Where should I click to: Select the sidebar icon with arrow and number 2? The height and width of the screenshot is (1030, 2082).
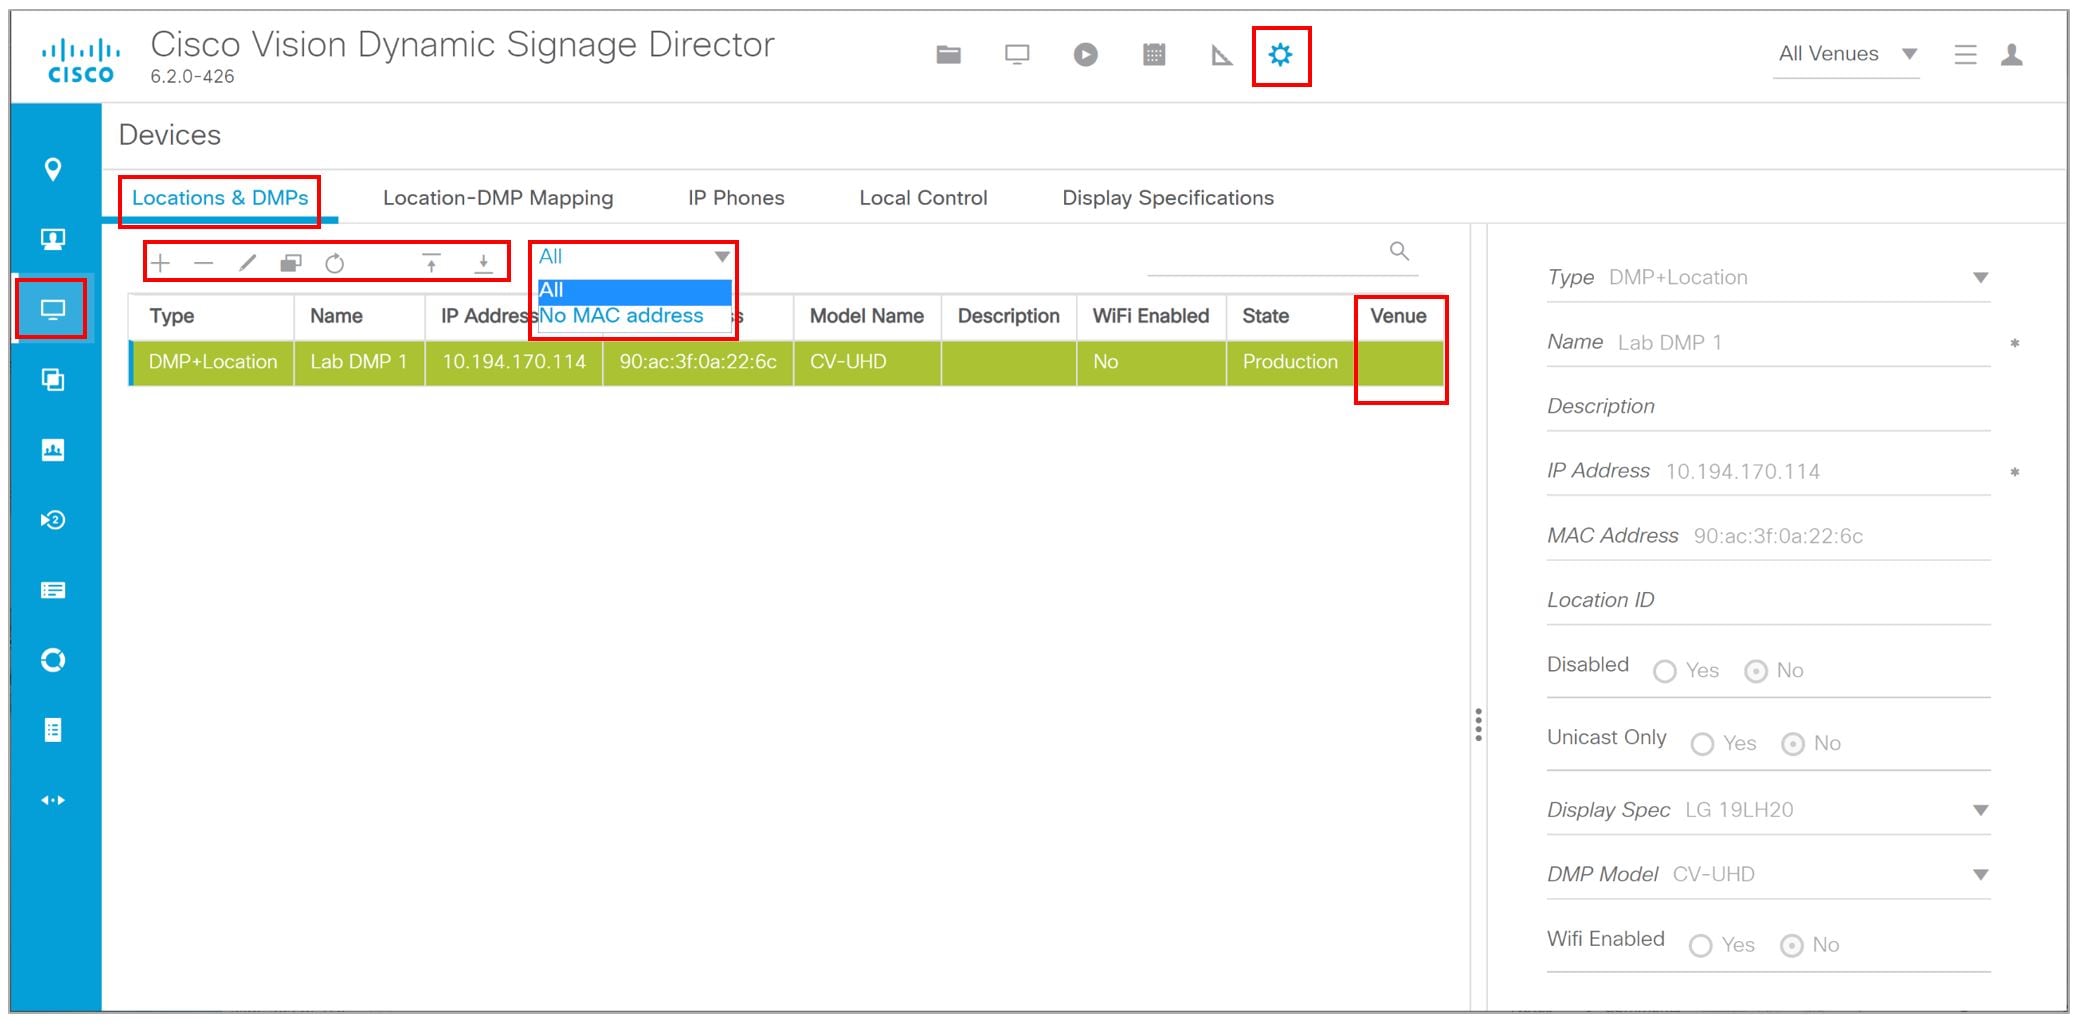point(53,520)
